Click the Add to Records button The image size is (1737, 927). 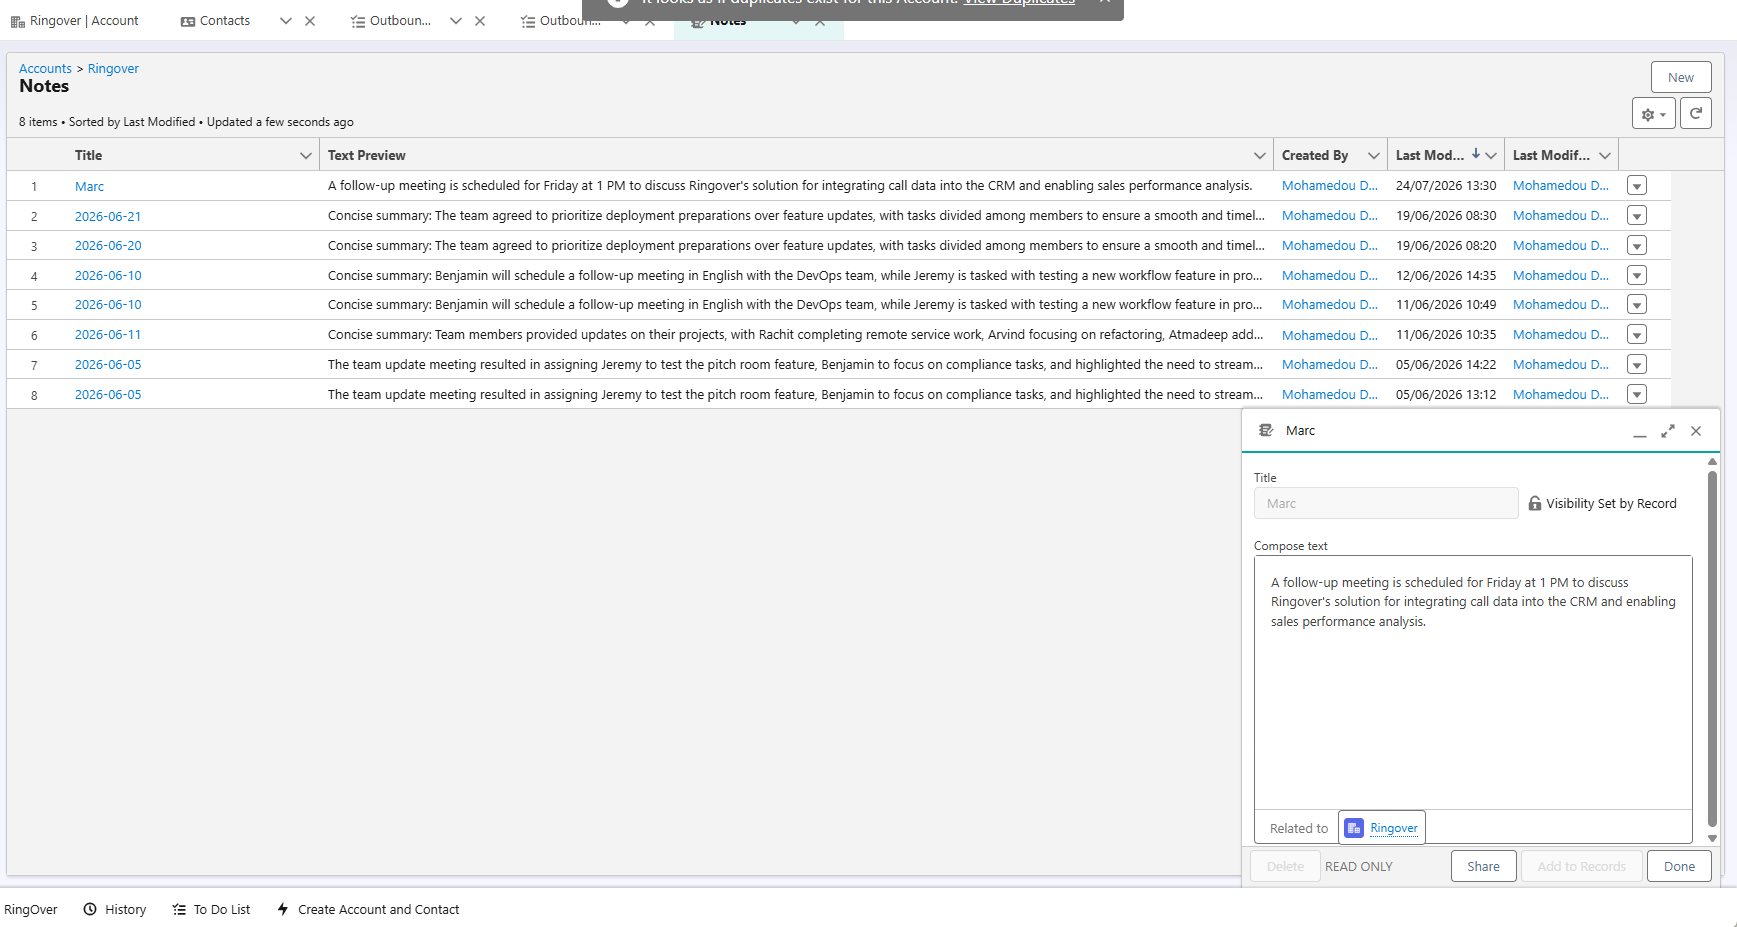click(1581, 866)
